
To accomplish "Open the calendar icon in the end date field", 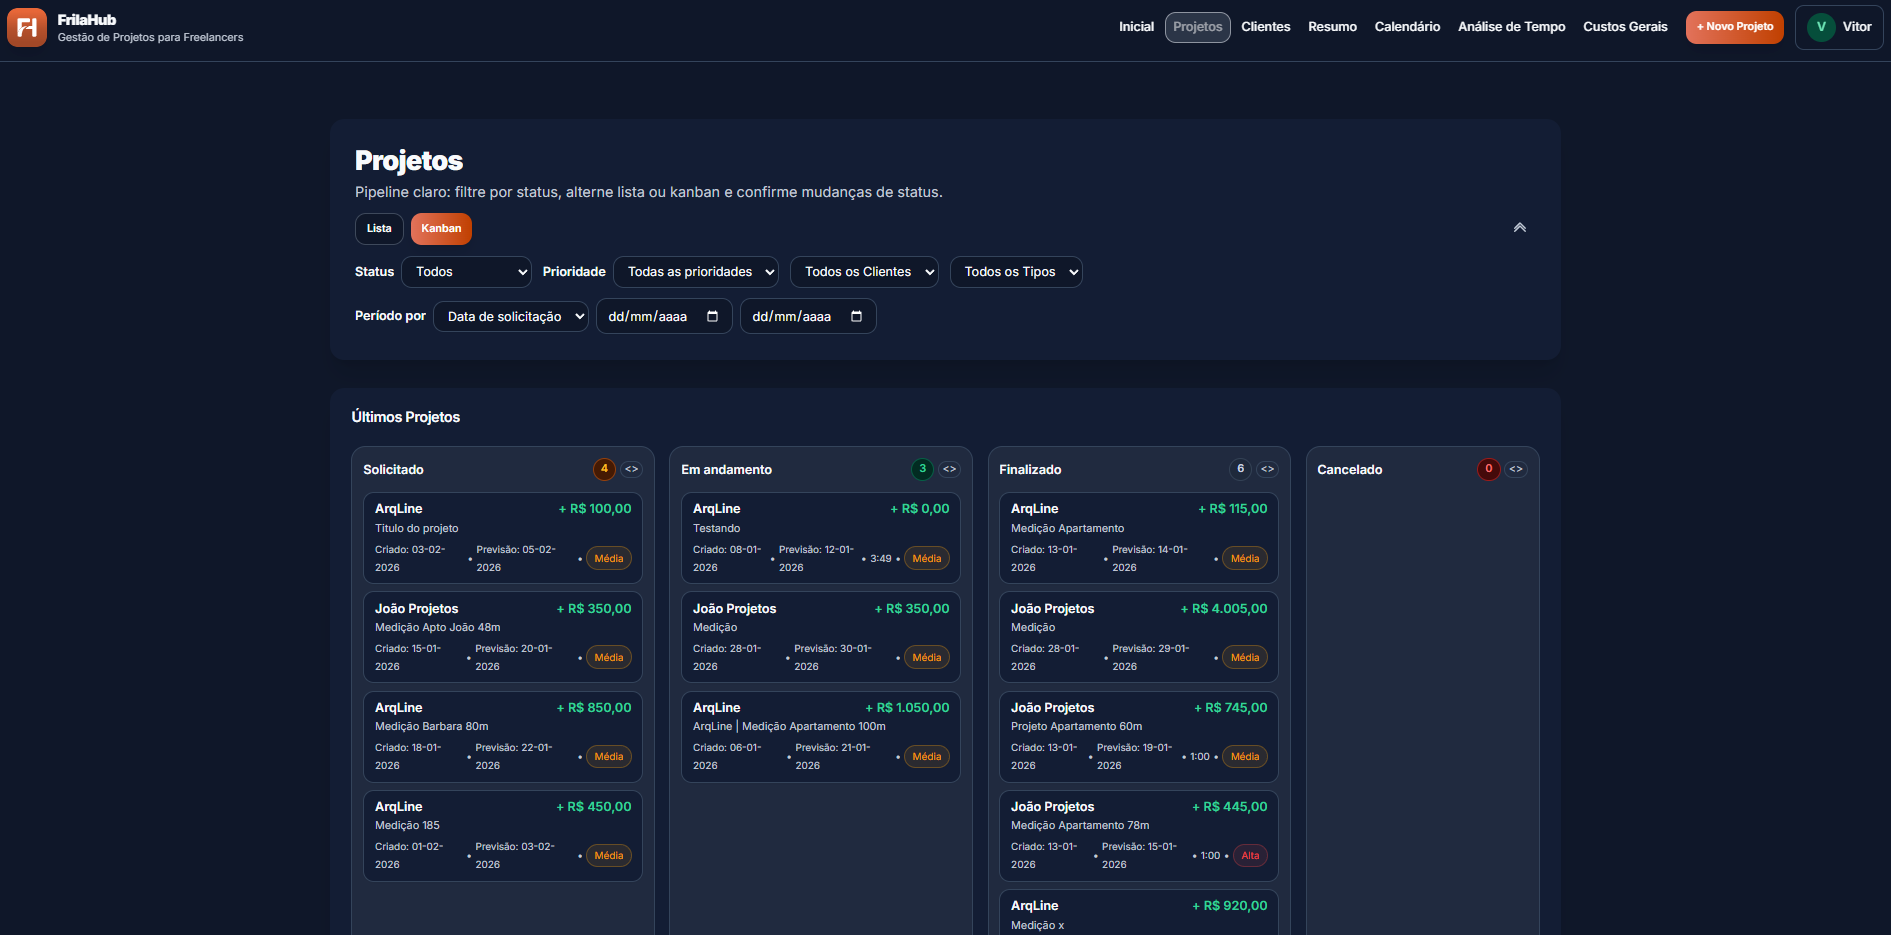I will click(x=857, y=315).
